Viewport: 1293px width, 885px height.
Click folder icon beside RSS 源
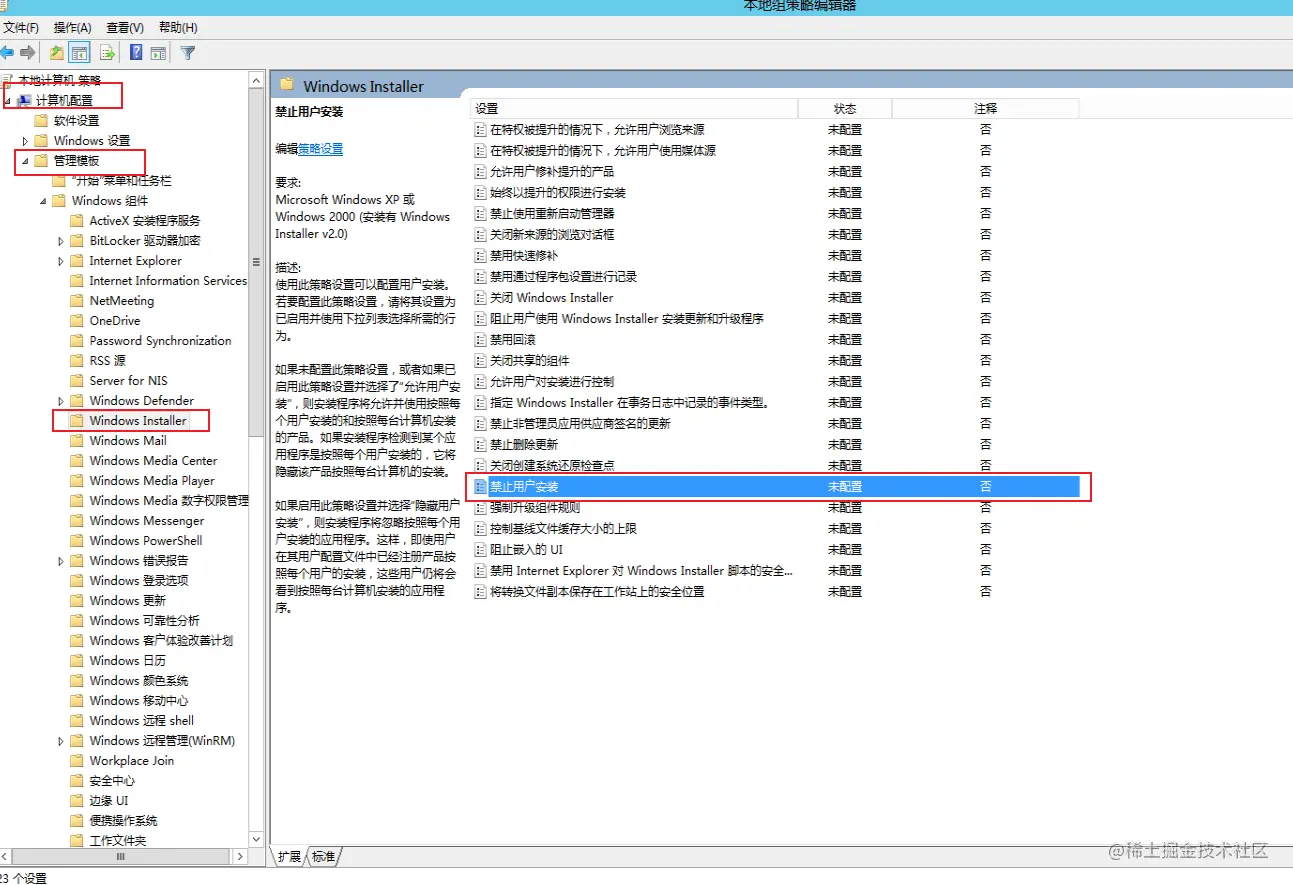(77, 360)
